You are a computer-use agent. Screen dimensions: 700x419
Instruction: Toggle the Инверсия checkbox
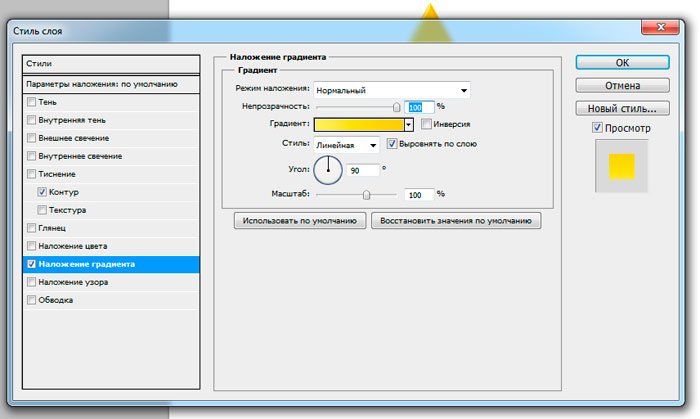pyautogui.click(x=427, y=124)
